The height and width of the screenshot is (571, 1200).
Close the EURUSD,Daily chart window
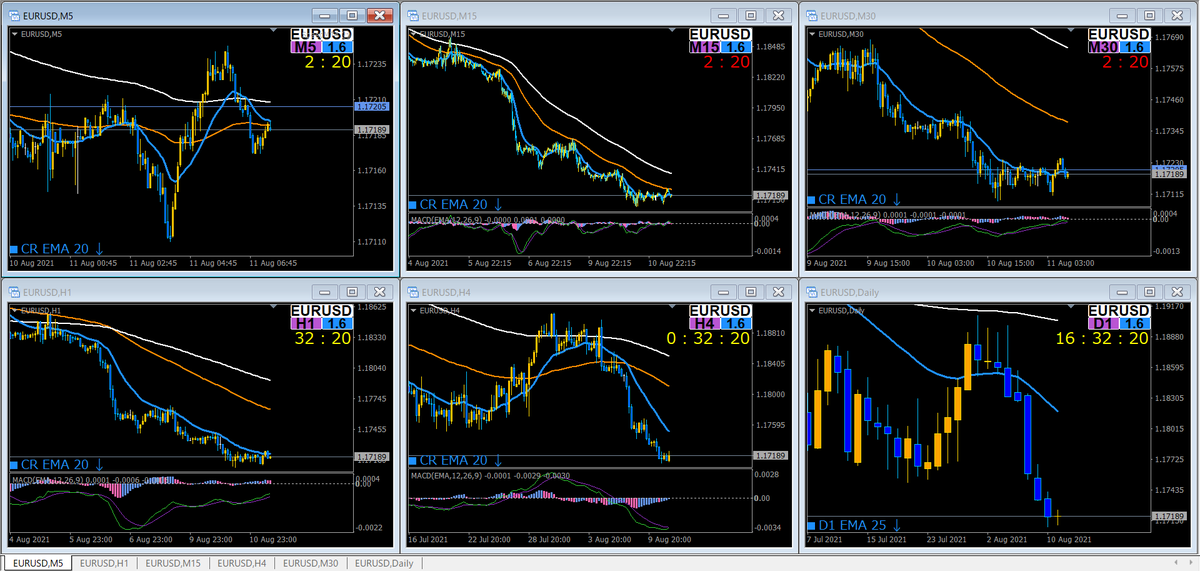pos(1179,292)
